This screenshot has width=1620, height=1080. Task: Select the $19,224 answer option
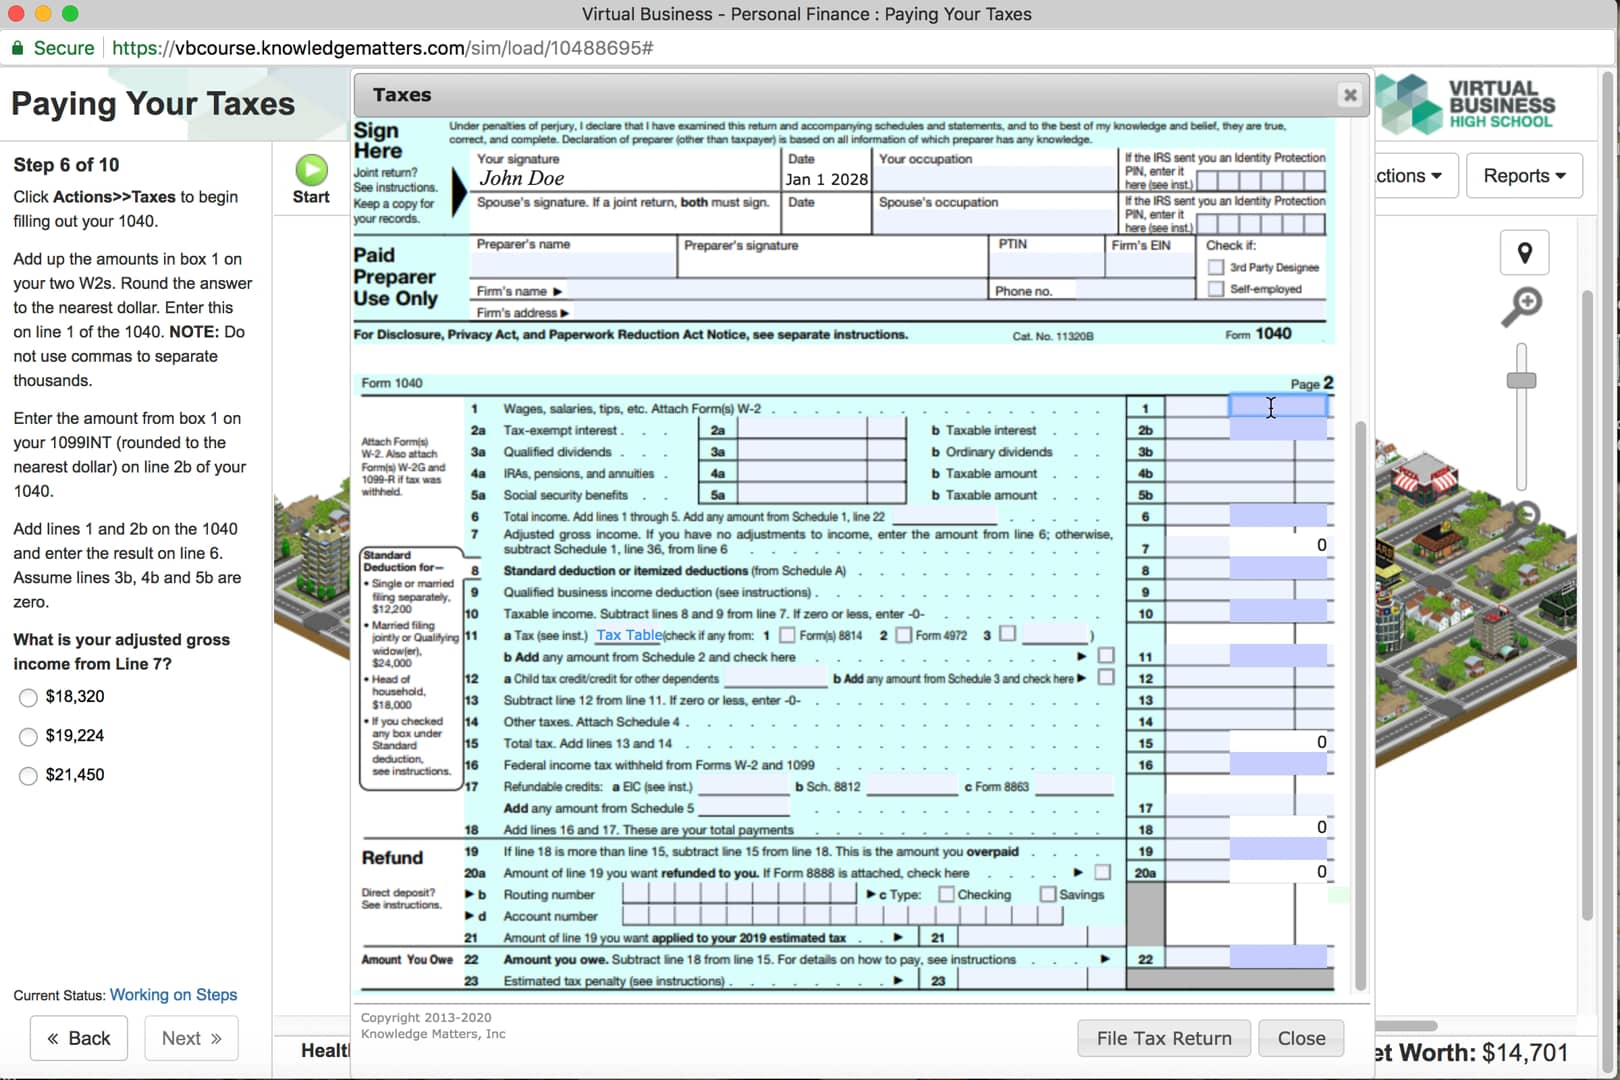tap(28, 737)
